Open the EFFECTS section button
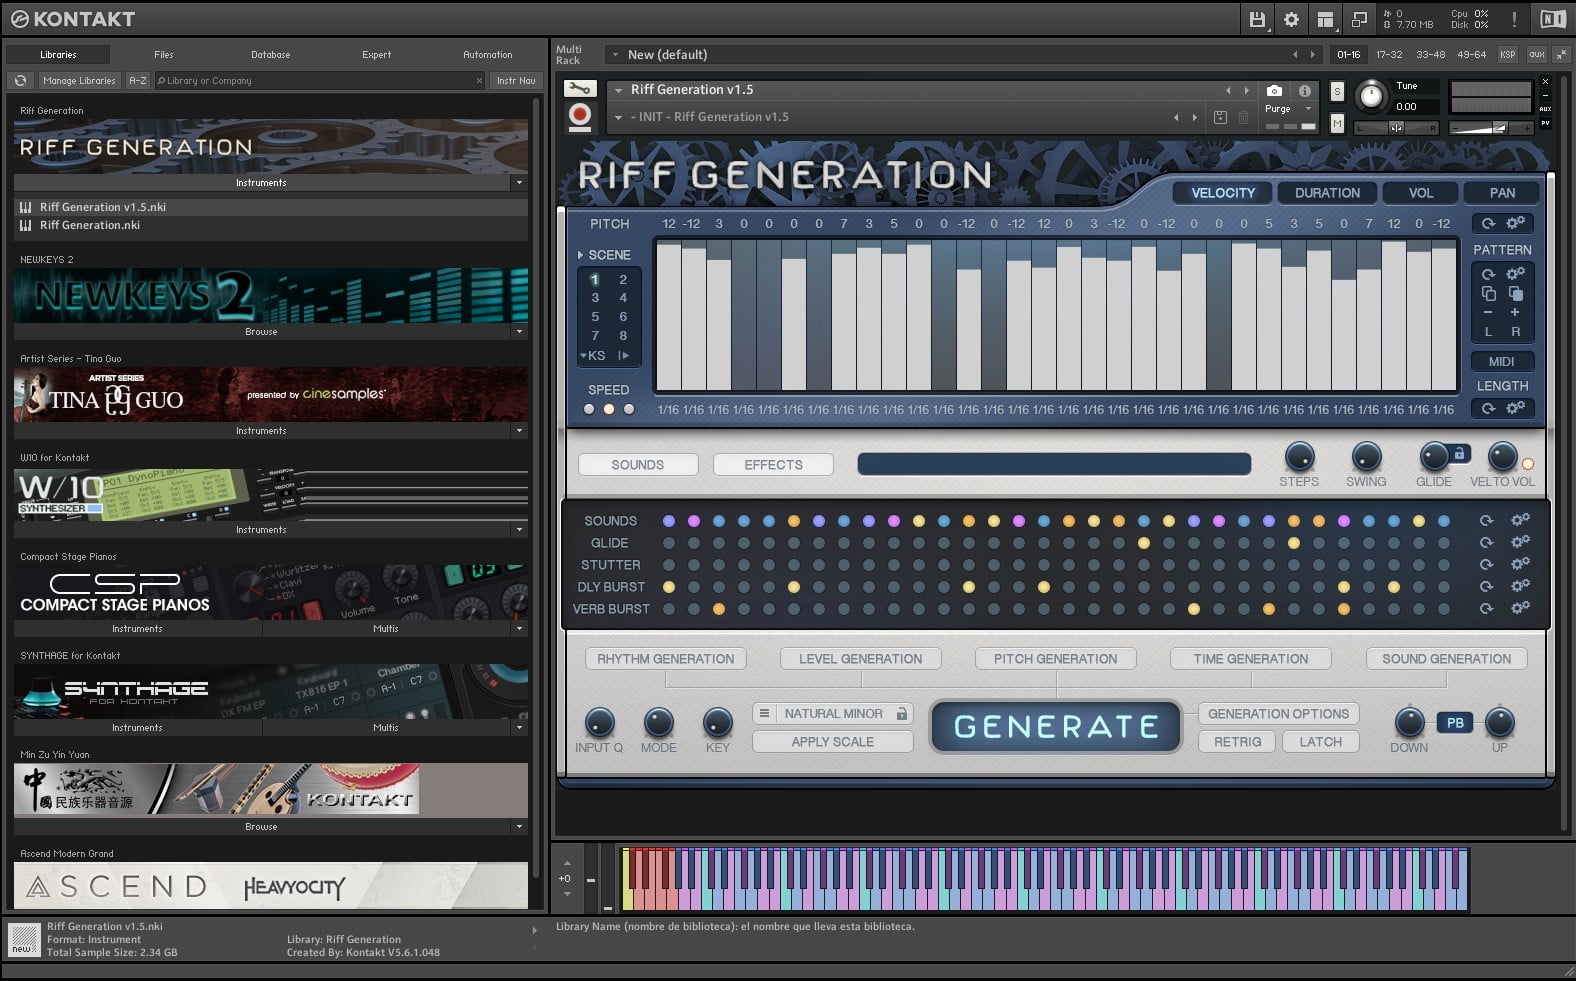 coord(773,465)
